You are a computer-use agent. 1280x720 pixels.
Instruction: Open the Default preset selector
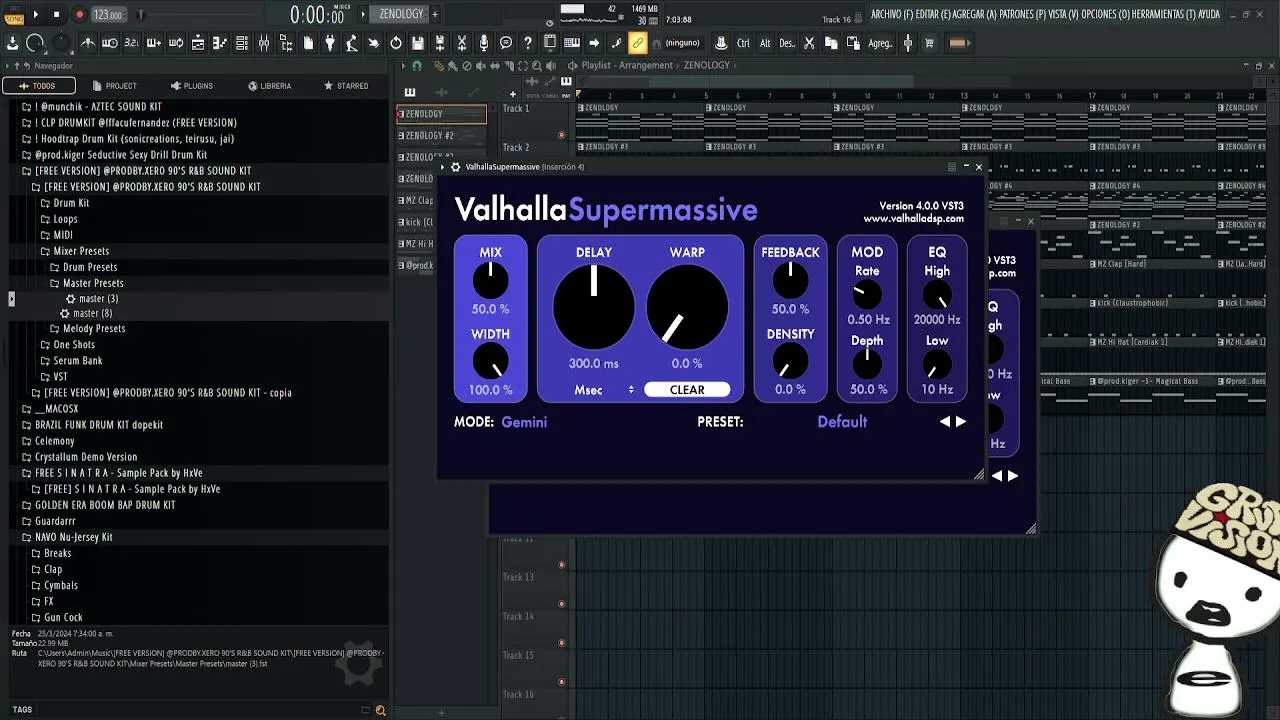tap(842, 422)
